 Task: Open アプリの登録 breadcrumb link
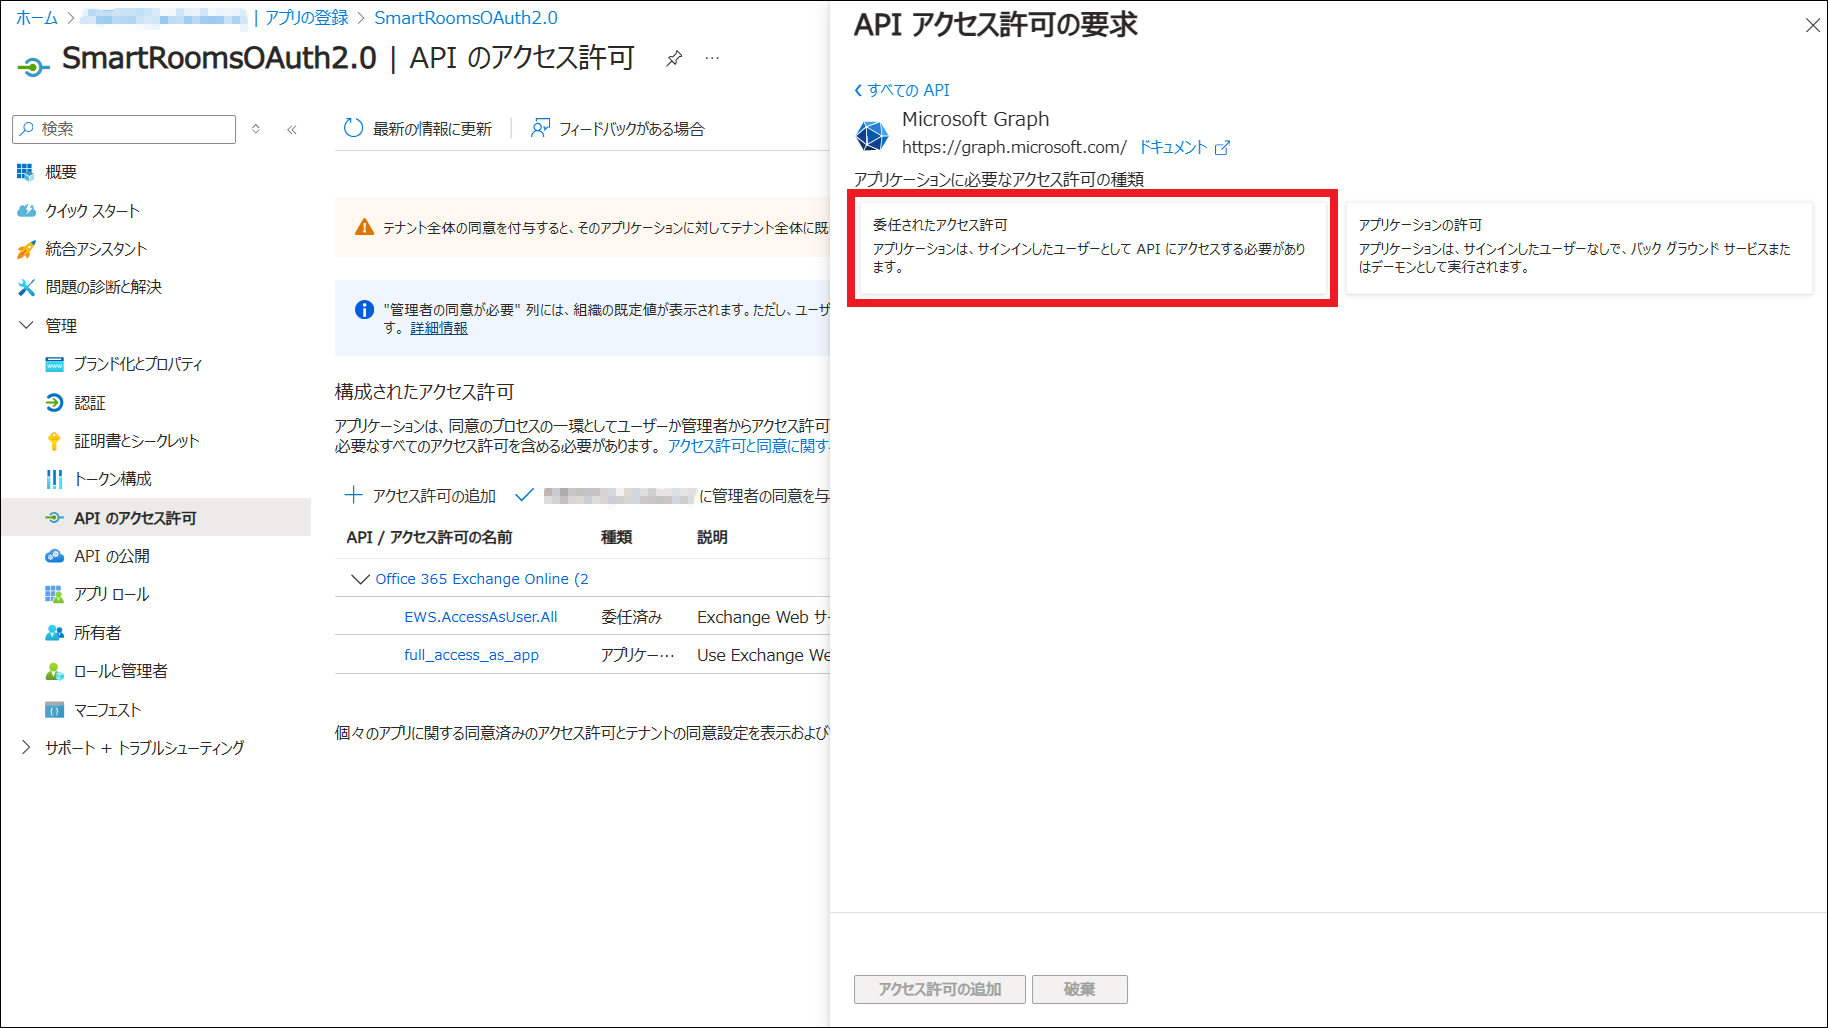(306, 18)
